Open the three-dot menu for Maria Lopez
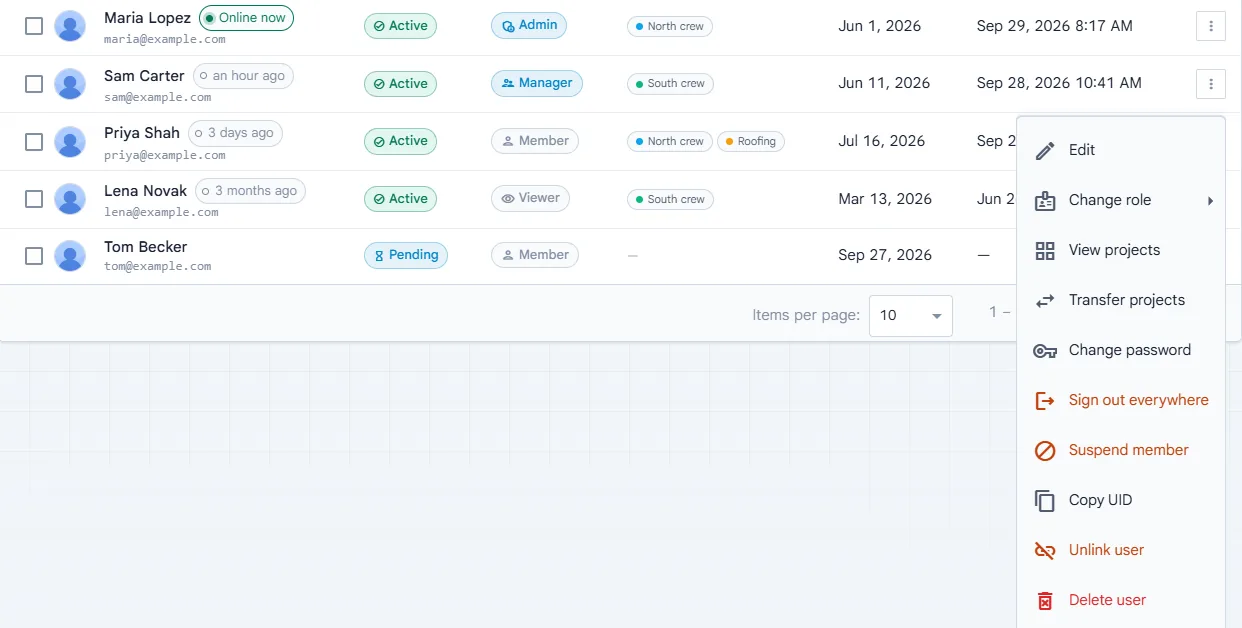This screenshot has width=1242, height=628. point(1211,26)
